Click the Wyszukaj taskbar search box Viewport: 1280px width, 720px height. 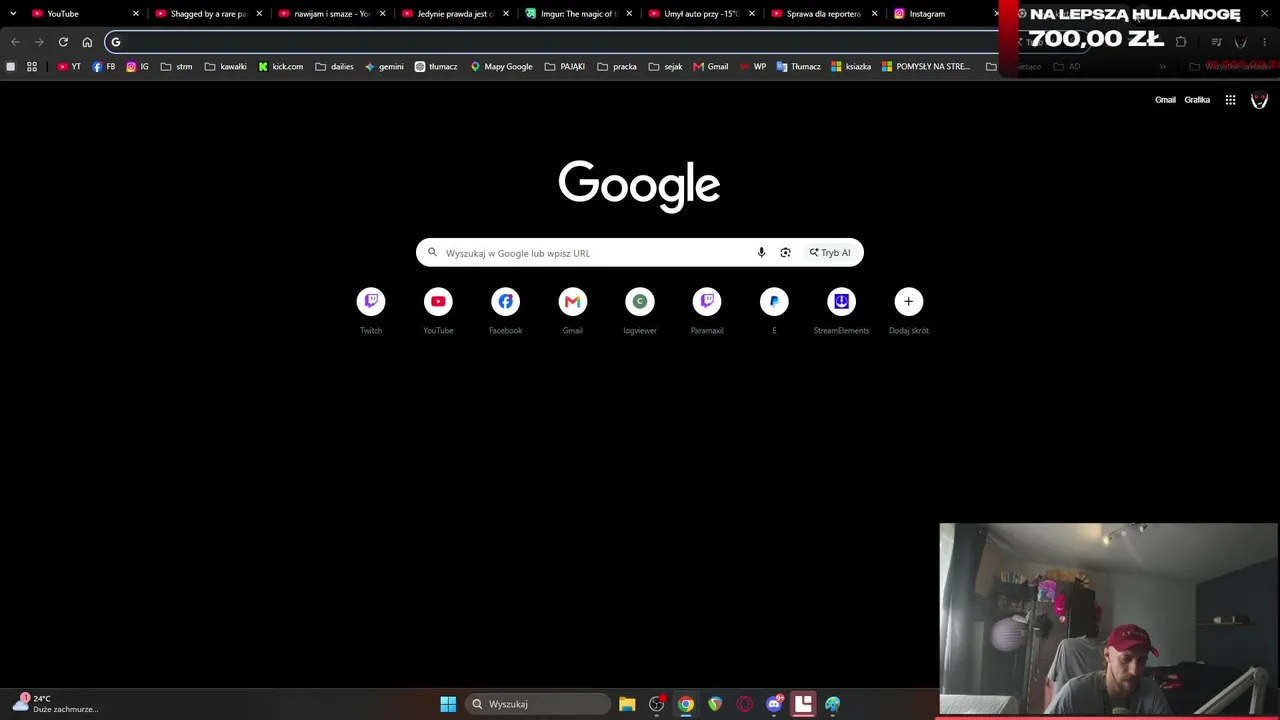coord(538,704)
